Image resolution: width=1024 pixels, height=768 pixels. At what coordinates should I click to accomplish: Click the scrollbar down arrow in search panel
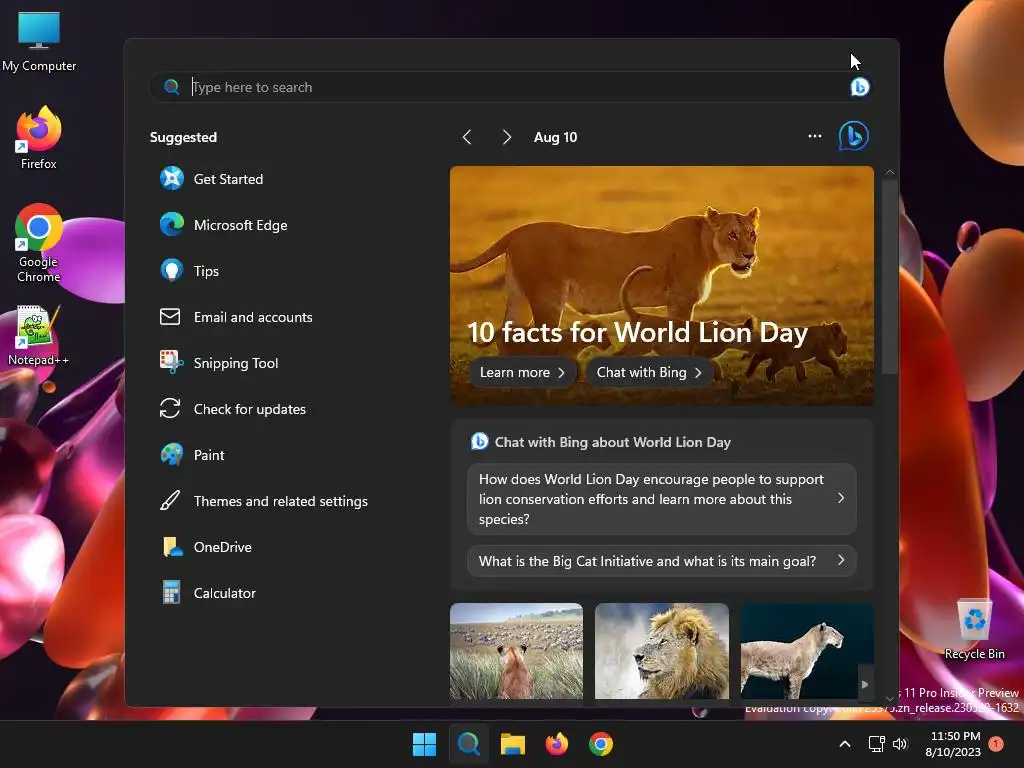point(889,699)
